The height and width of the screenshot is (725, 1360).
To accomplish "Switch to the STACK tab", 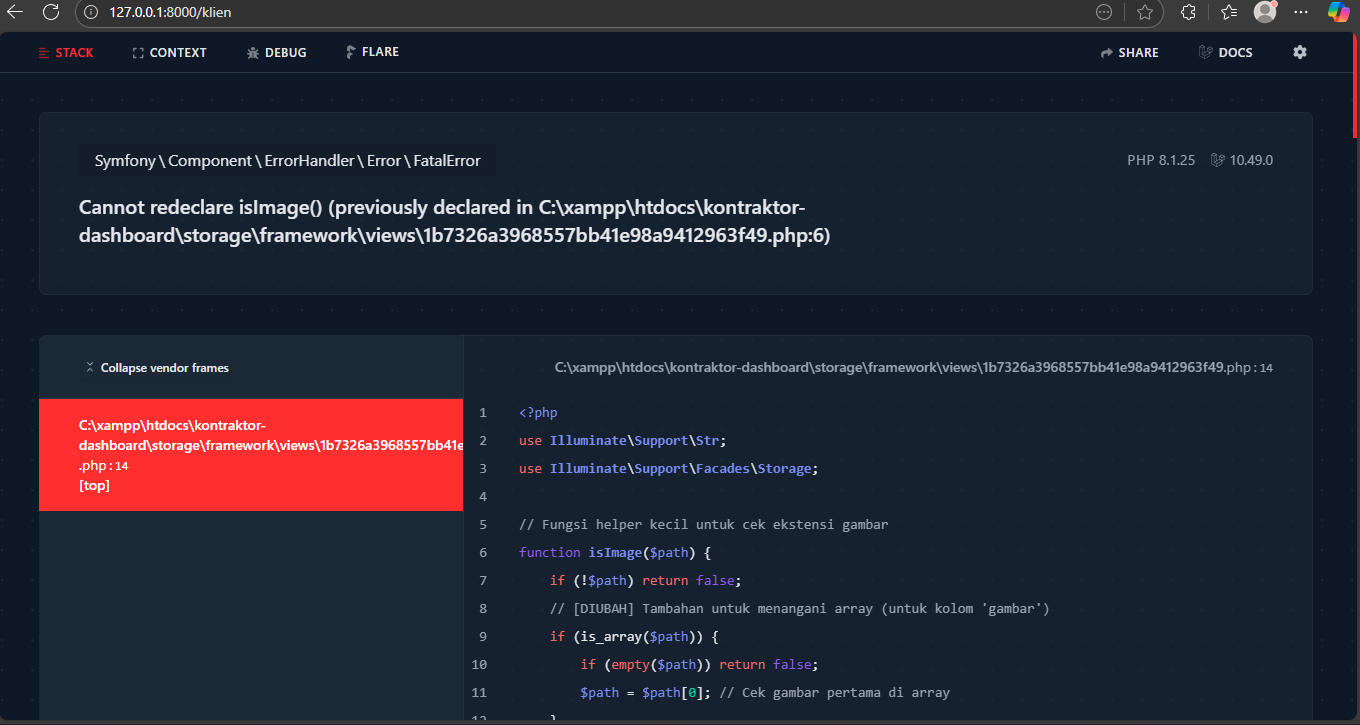I will tap(66, 53).
